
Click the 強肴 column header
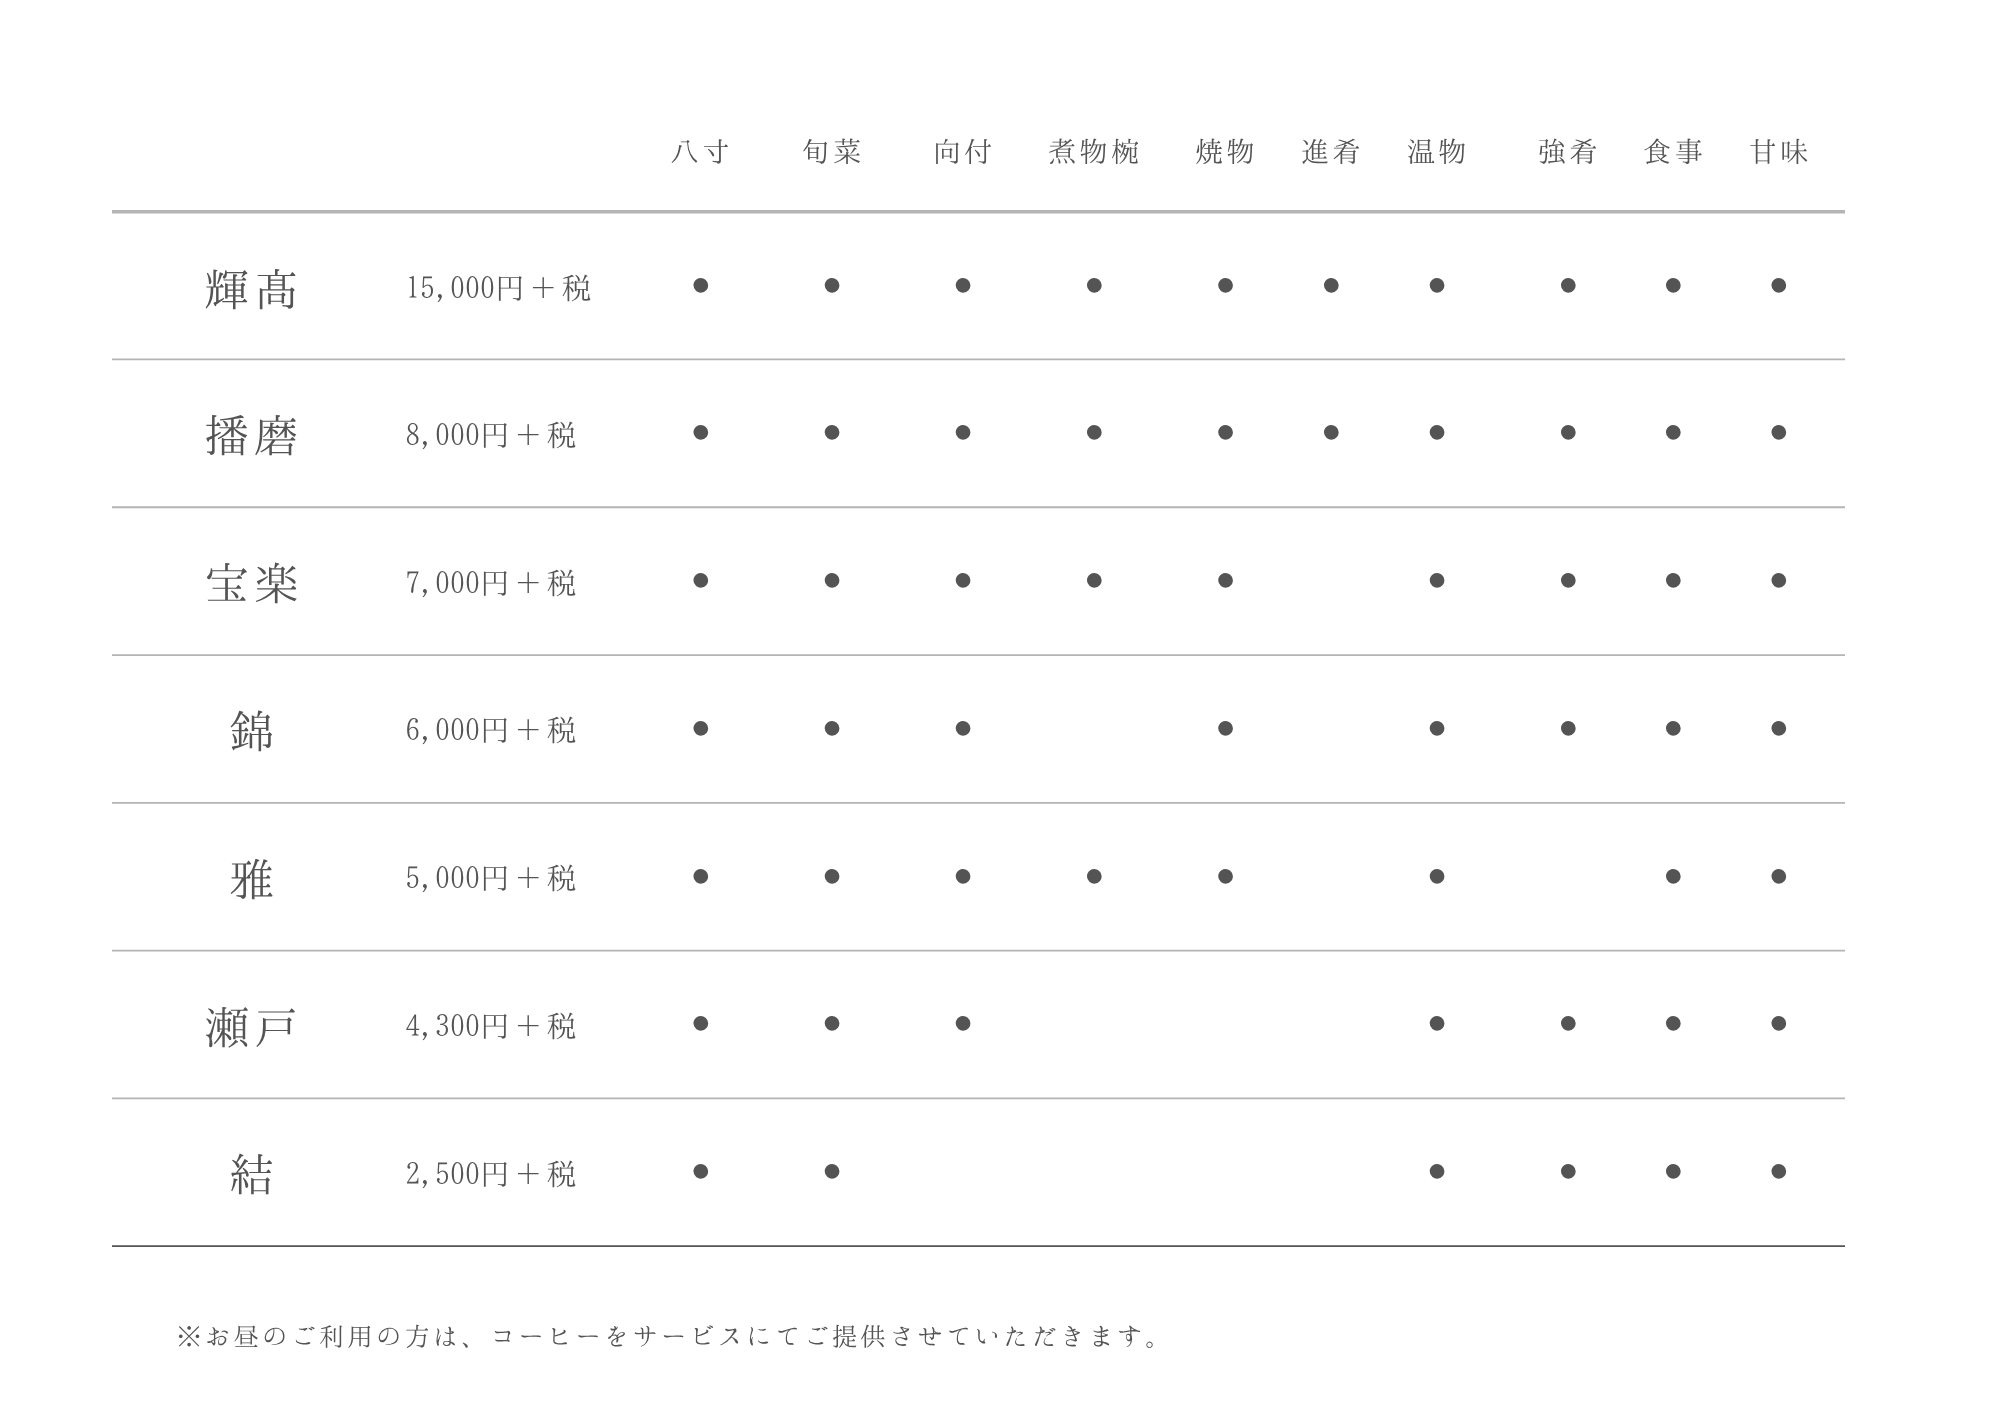(x=1568, y=152)
